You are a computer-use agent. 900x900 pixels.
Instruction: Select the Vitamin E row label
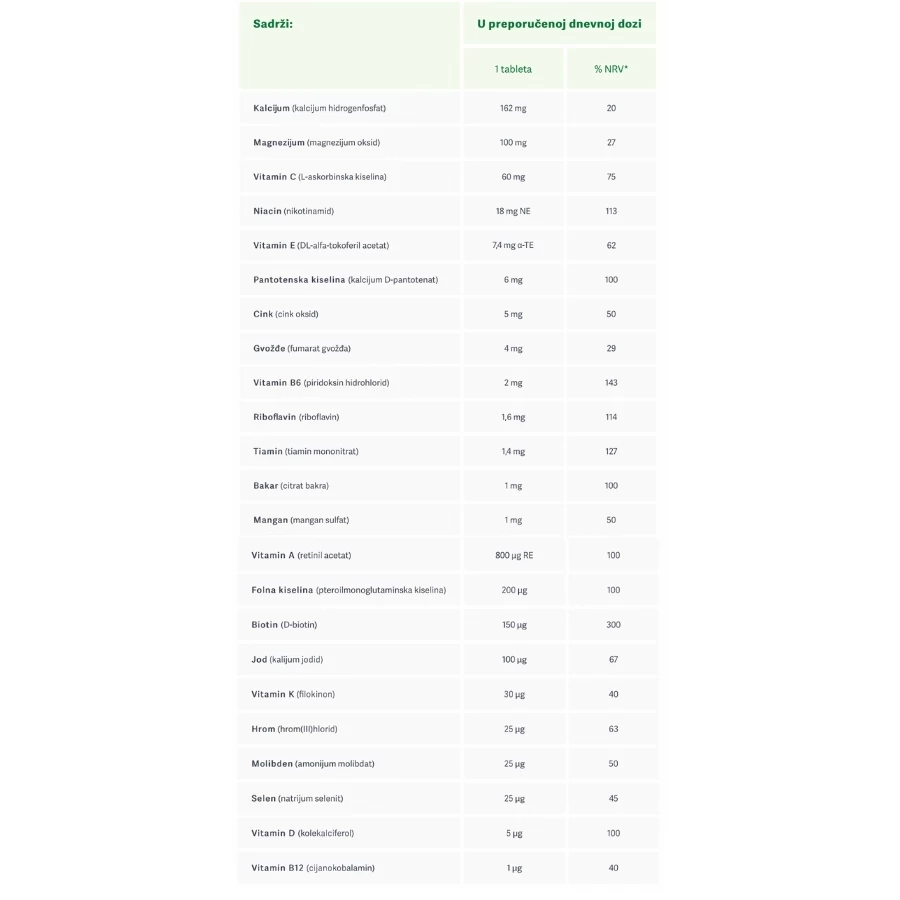tap(321, 245)
